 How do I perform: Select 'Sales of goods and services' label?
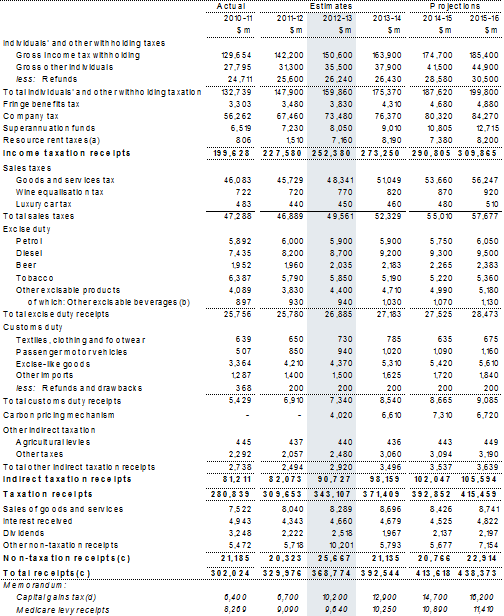[x=63, y=509]
